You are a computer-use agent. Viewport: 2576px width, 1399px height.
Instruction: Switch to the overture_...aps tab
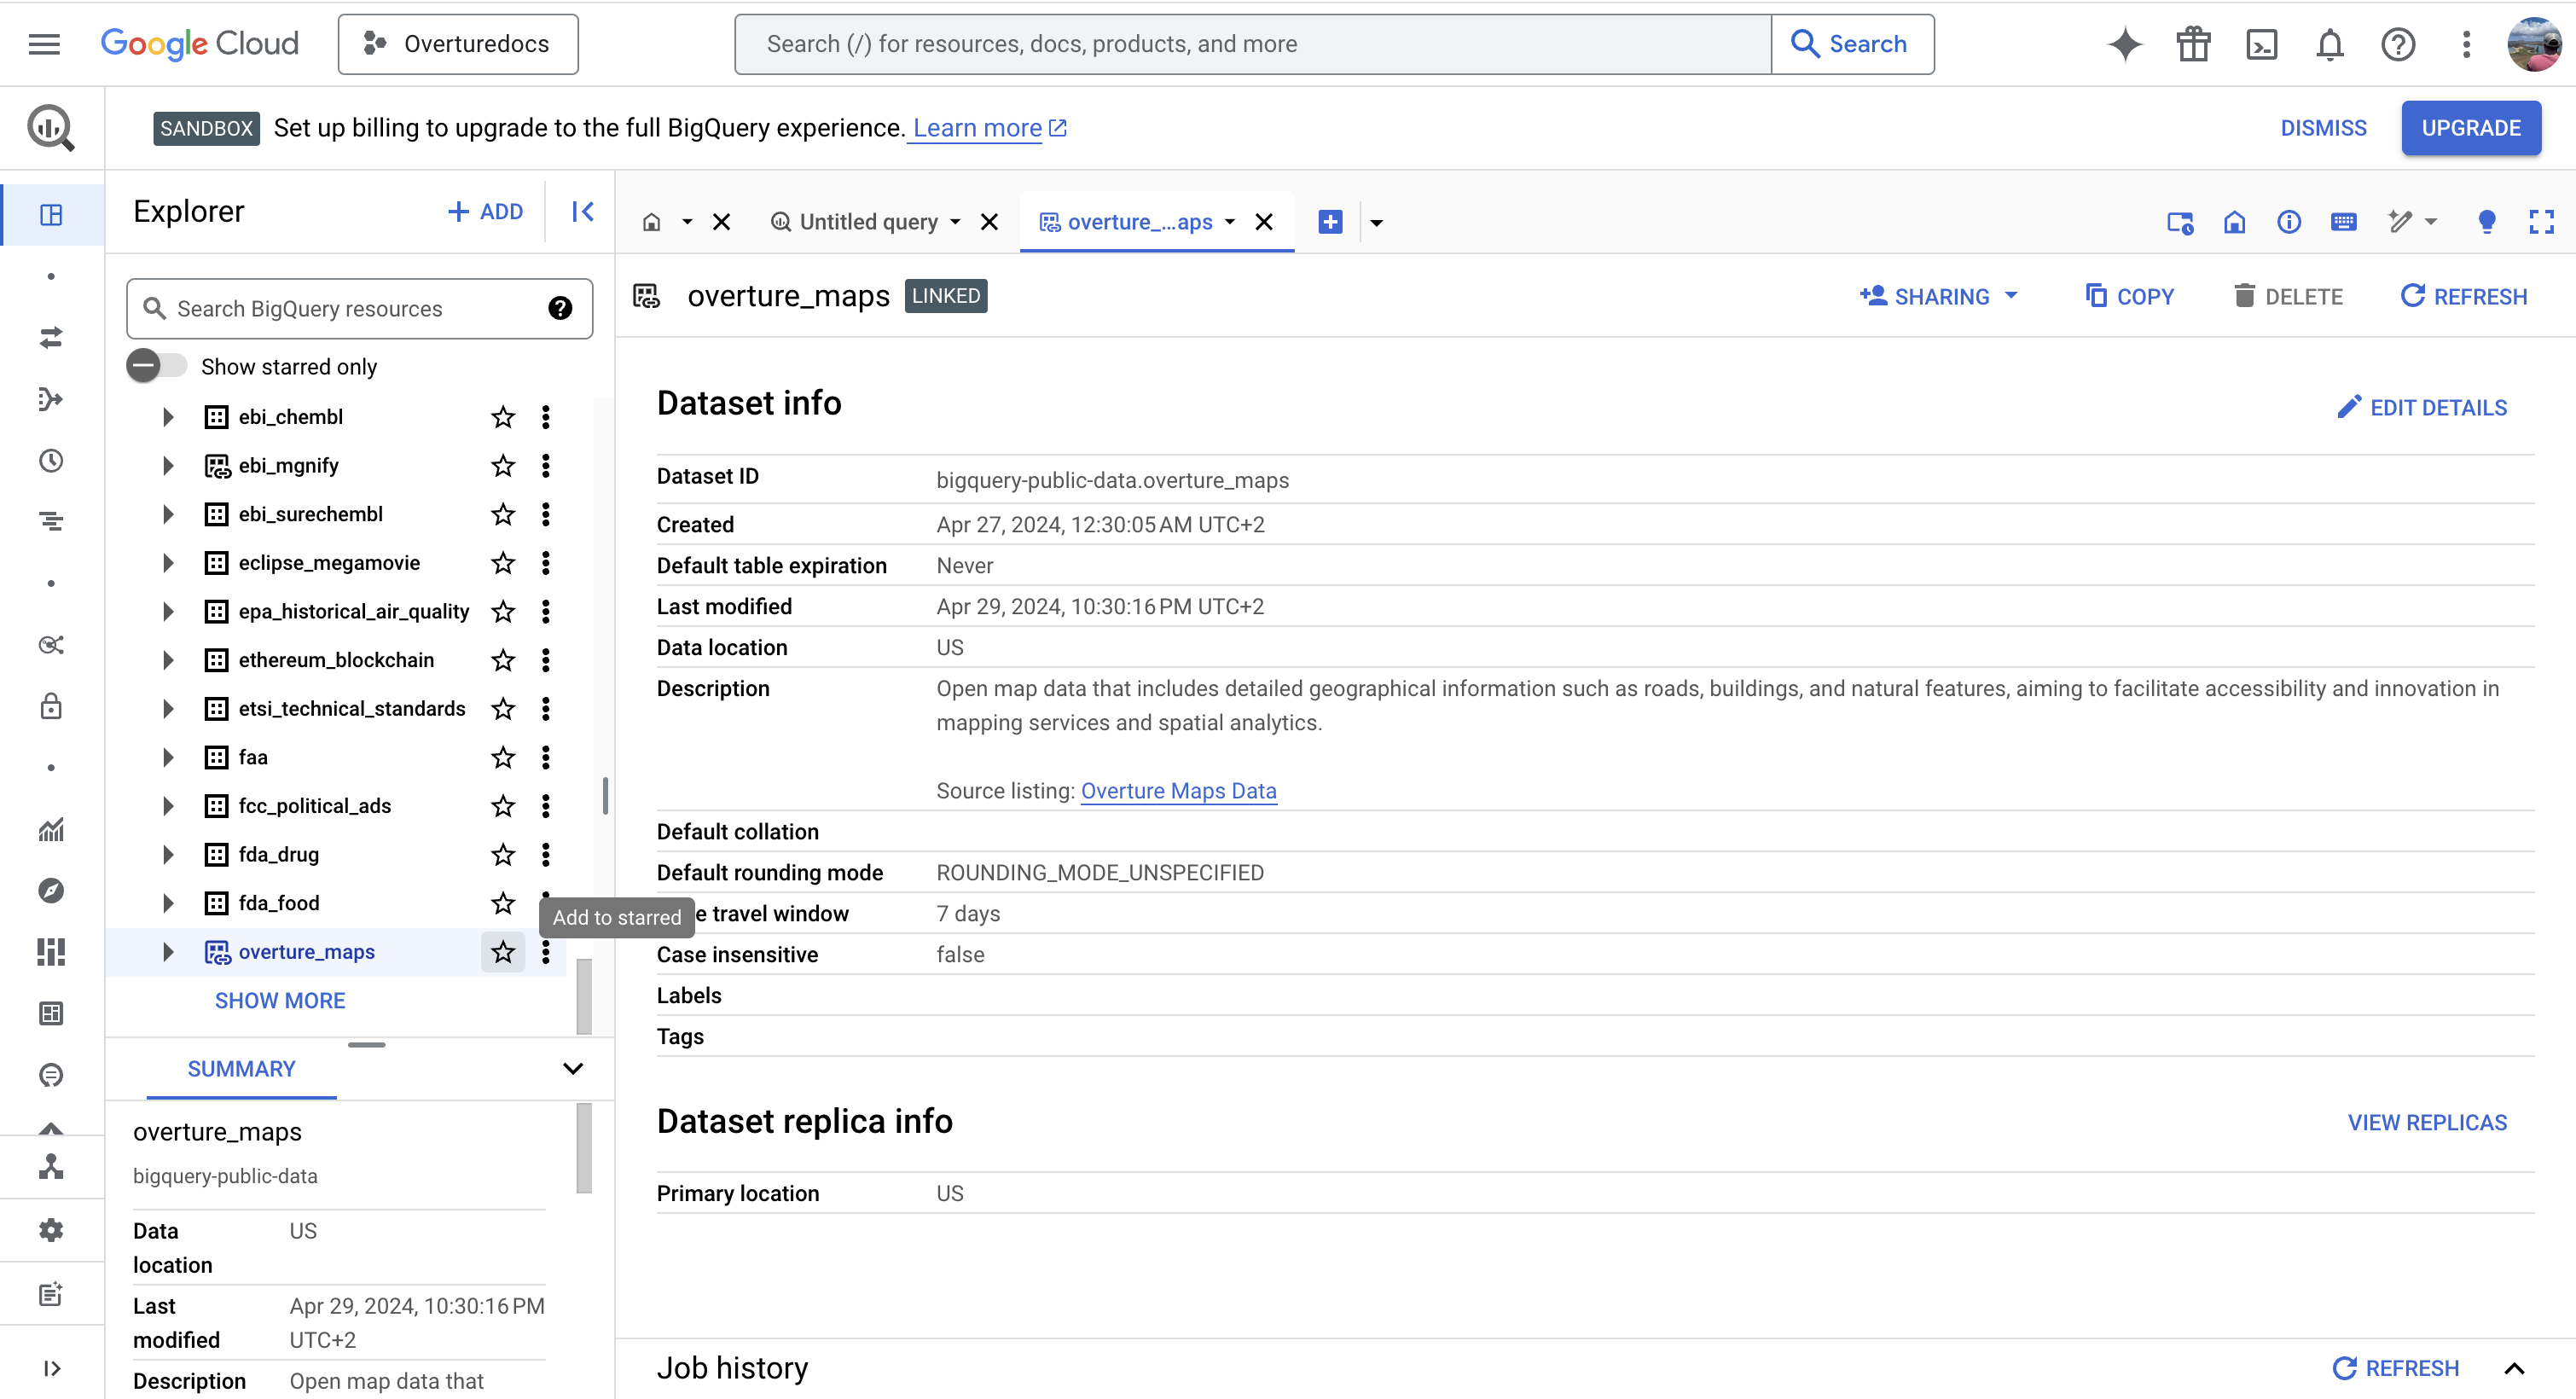(x=1140, y=222)
